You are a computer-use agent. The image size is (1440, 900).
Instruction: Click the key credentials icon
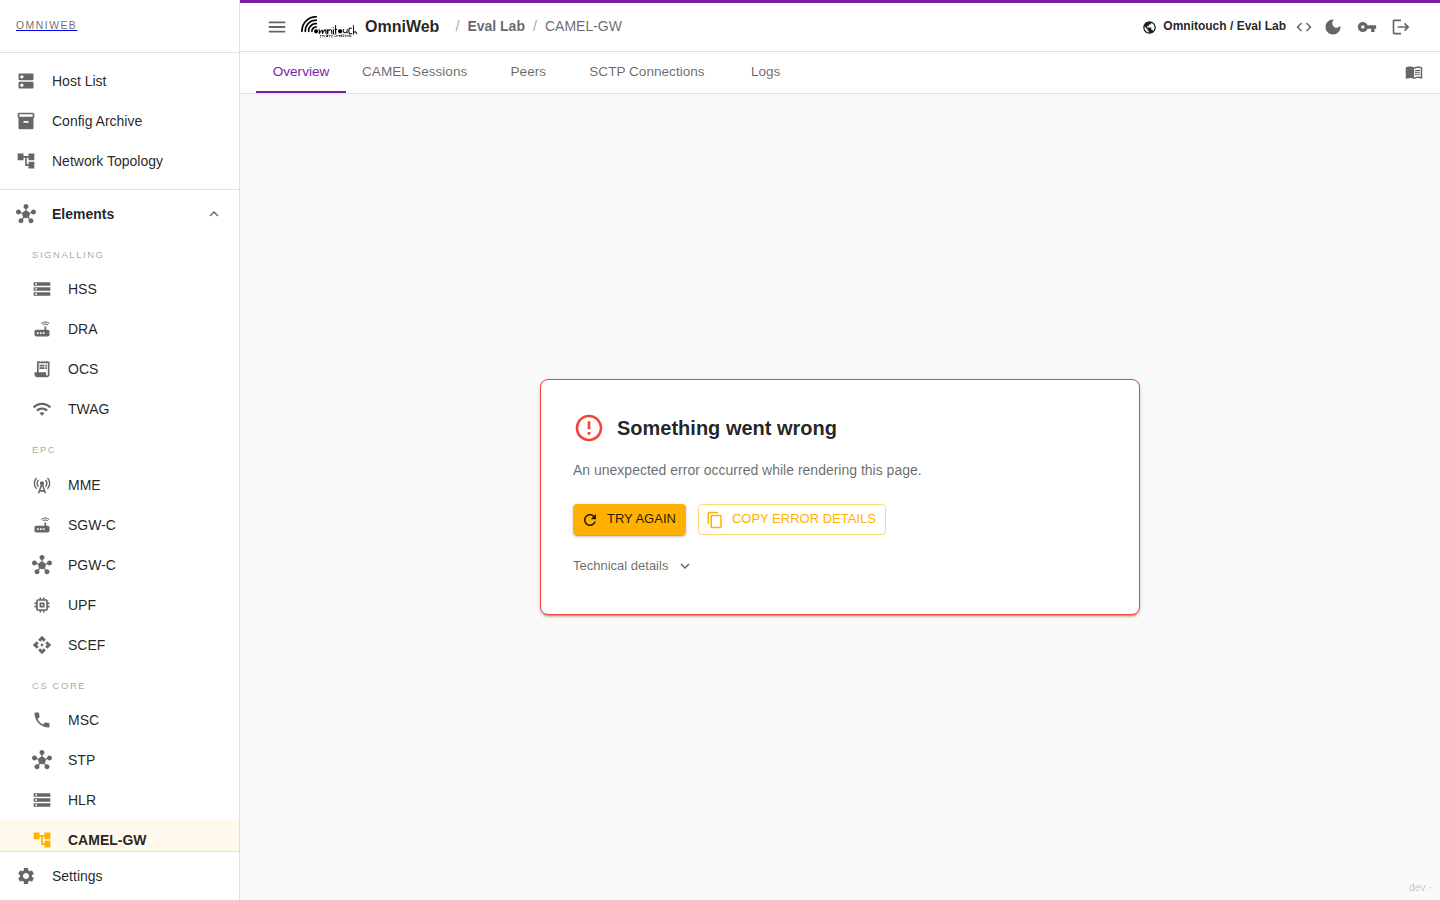(1367, 27)
